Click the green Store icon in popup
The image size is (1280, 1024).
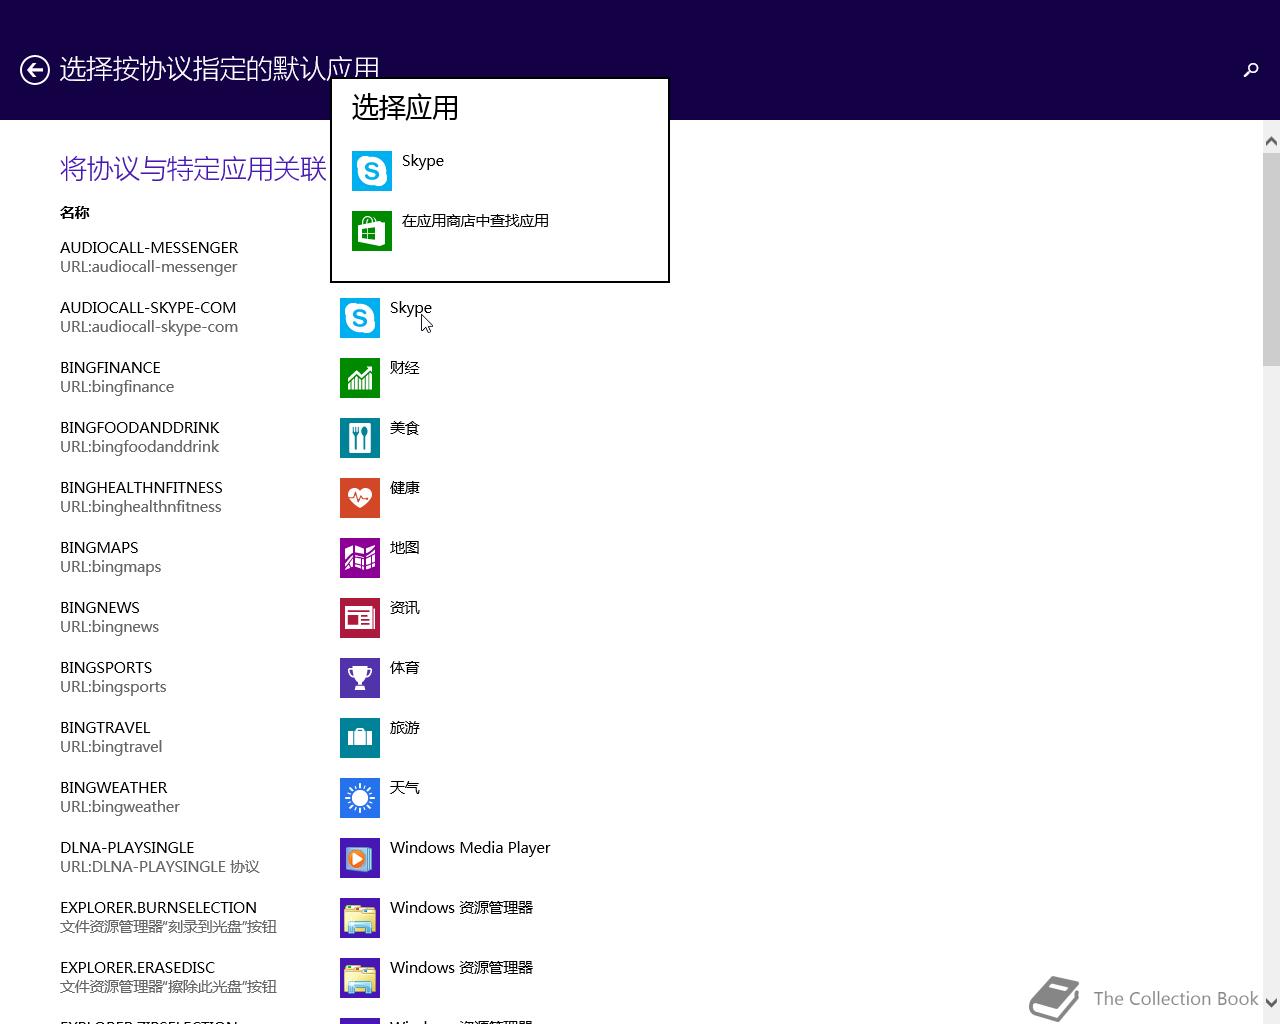click(x=372, y=231)
